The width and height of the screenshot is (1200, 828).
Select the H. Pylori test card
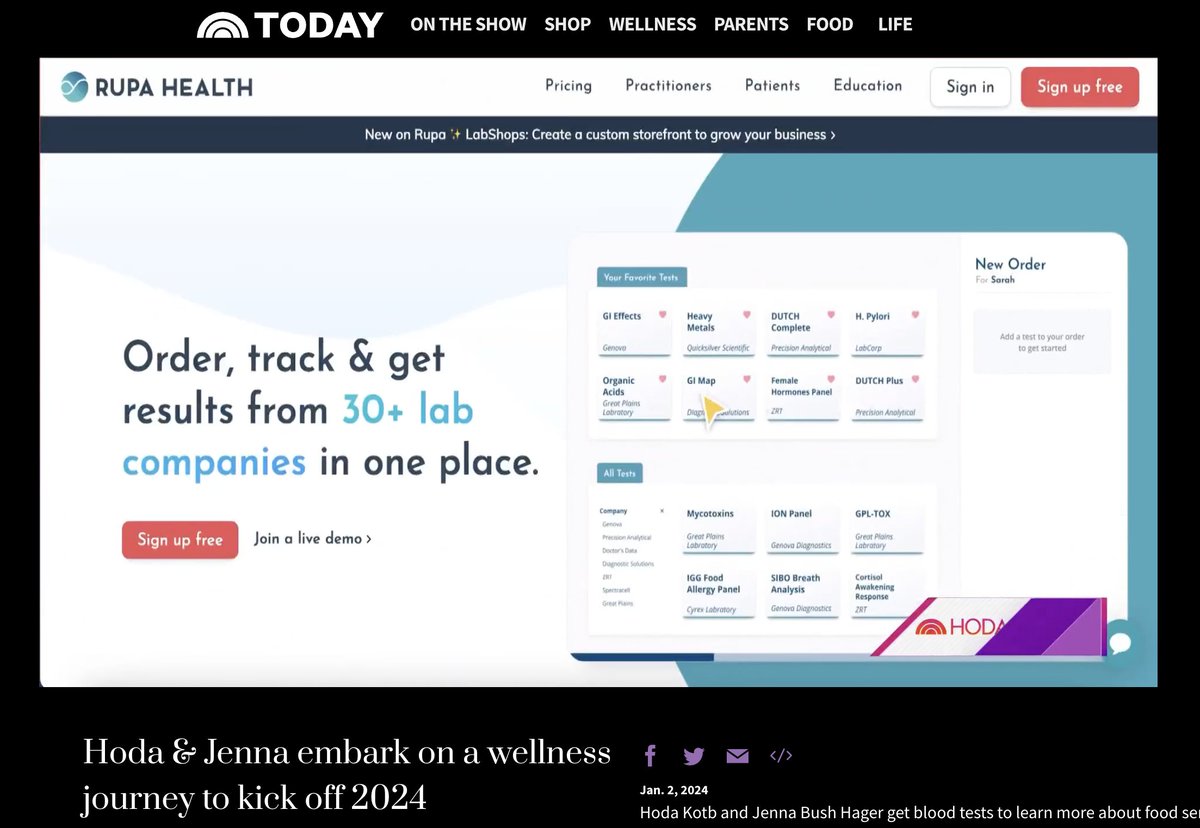[888, 332]
